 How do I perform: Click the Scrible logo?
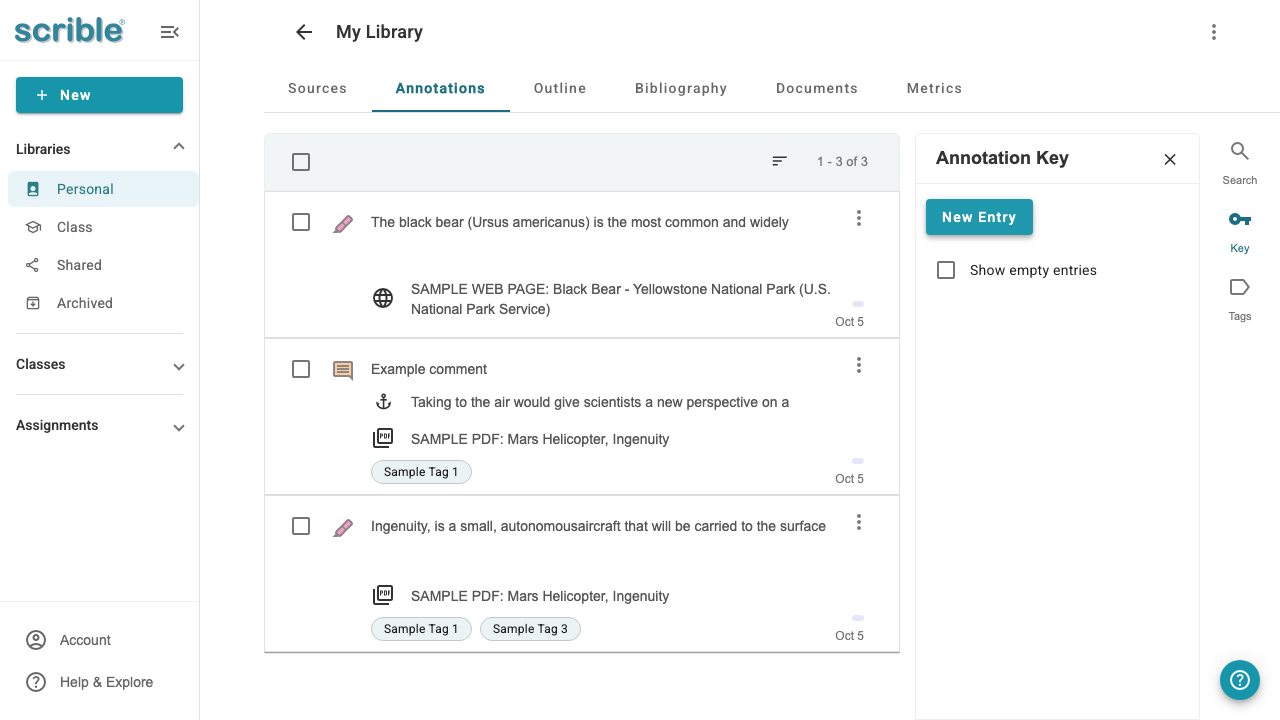(70, 30)
